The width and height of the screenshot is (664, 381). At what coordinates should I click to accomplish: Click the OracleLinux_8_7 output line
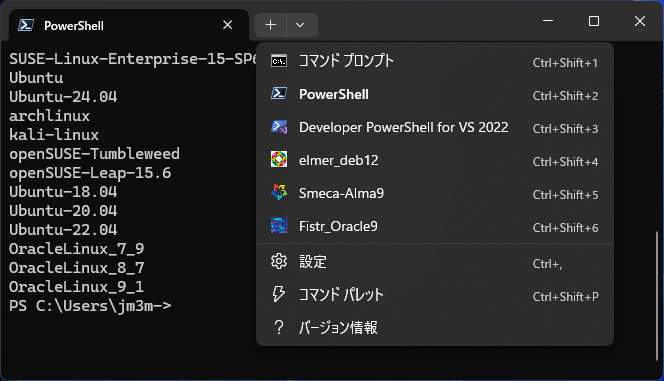[x=77, y=268]
